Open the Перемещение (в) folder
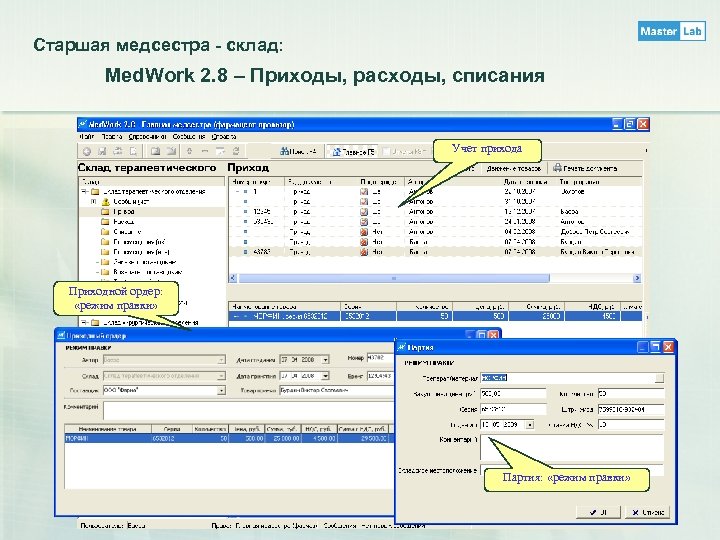Image resolution: width=720 pixels, height=540 pixels. tap(135, 252)
